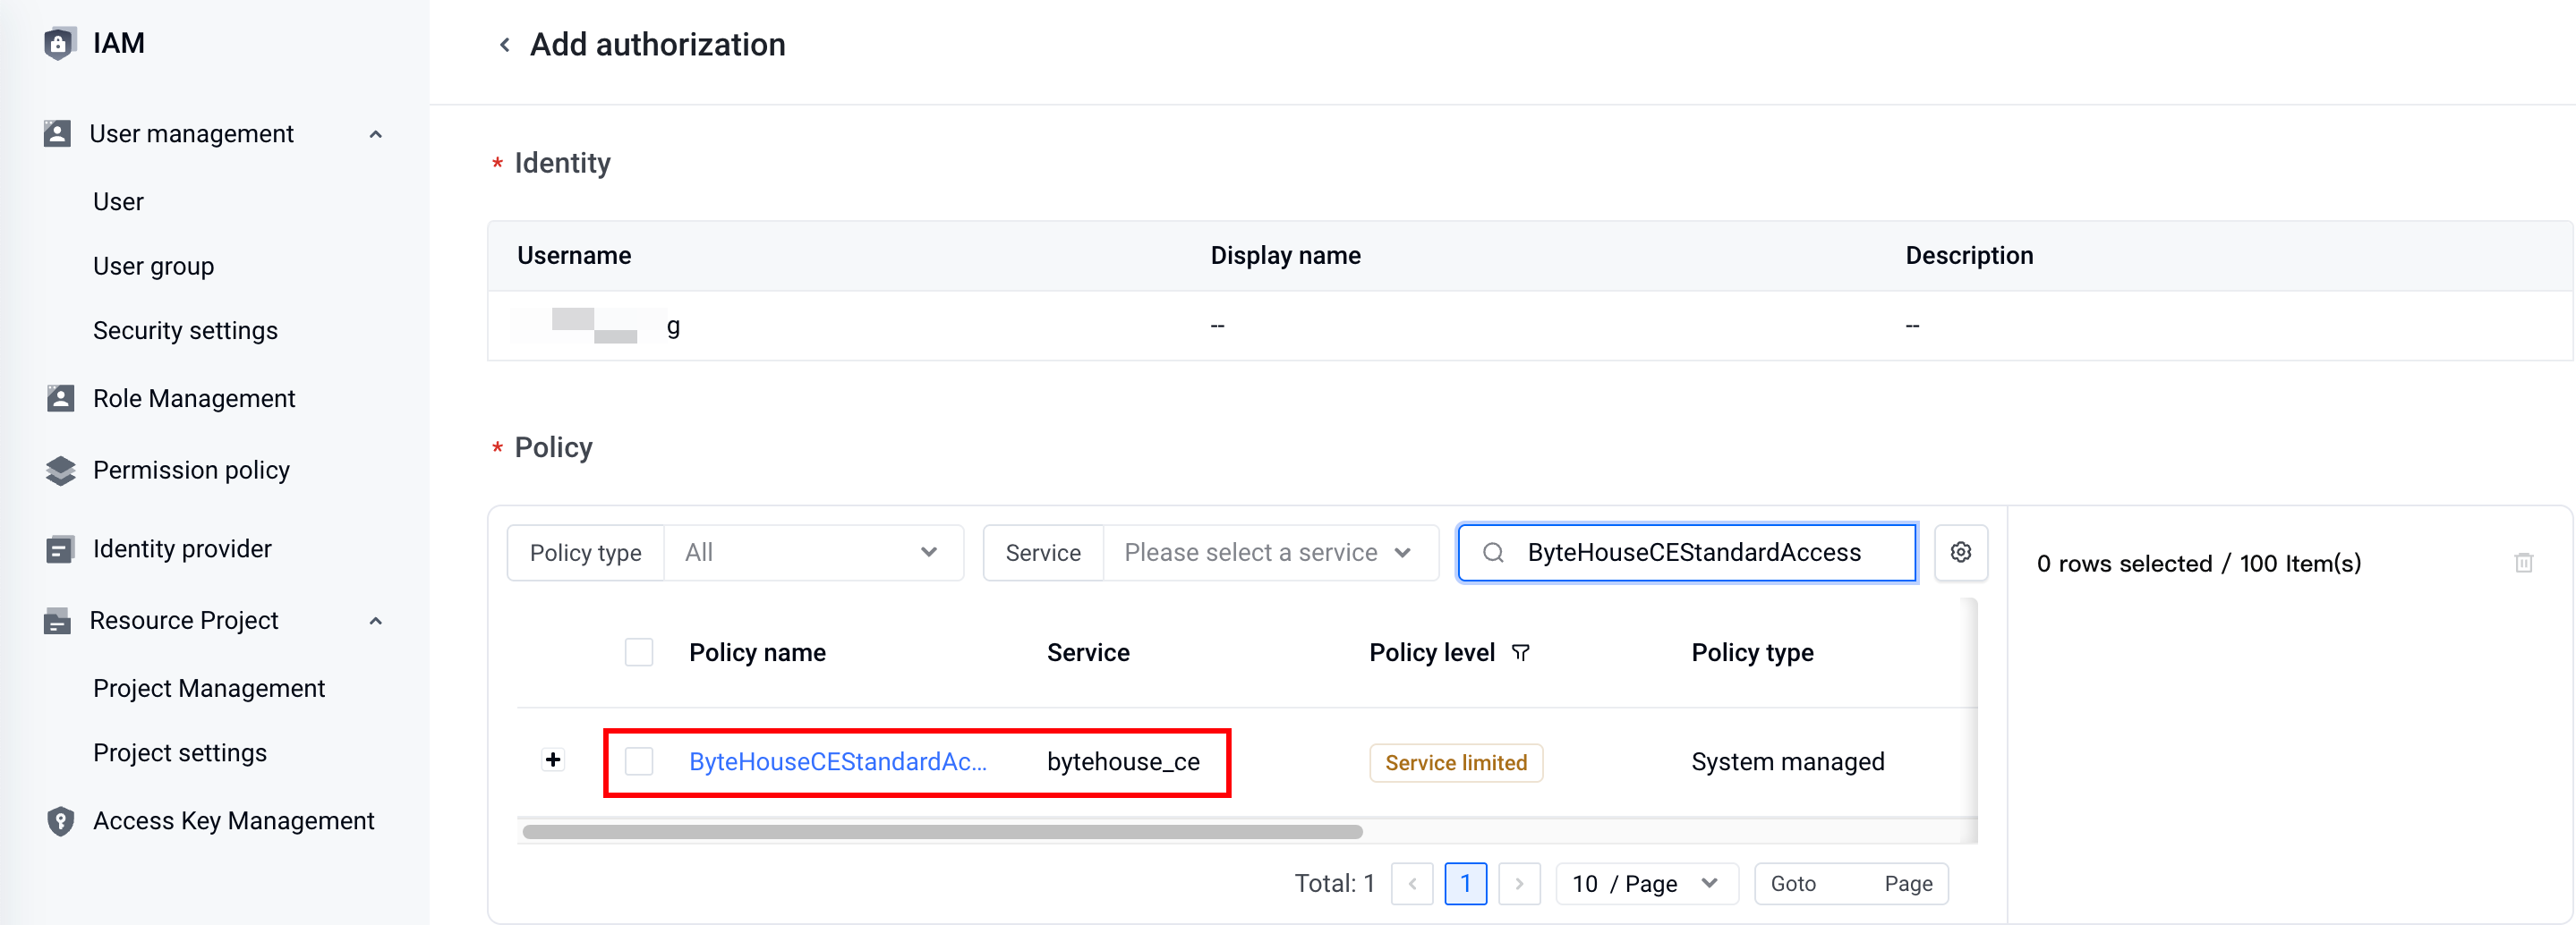
Task: Go to User group in sidebar
Action: click(x=153, y=266)
